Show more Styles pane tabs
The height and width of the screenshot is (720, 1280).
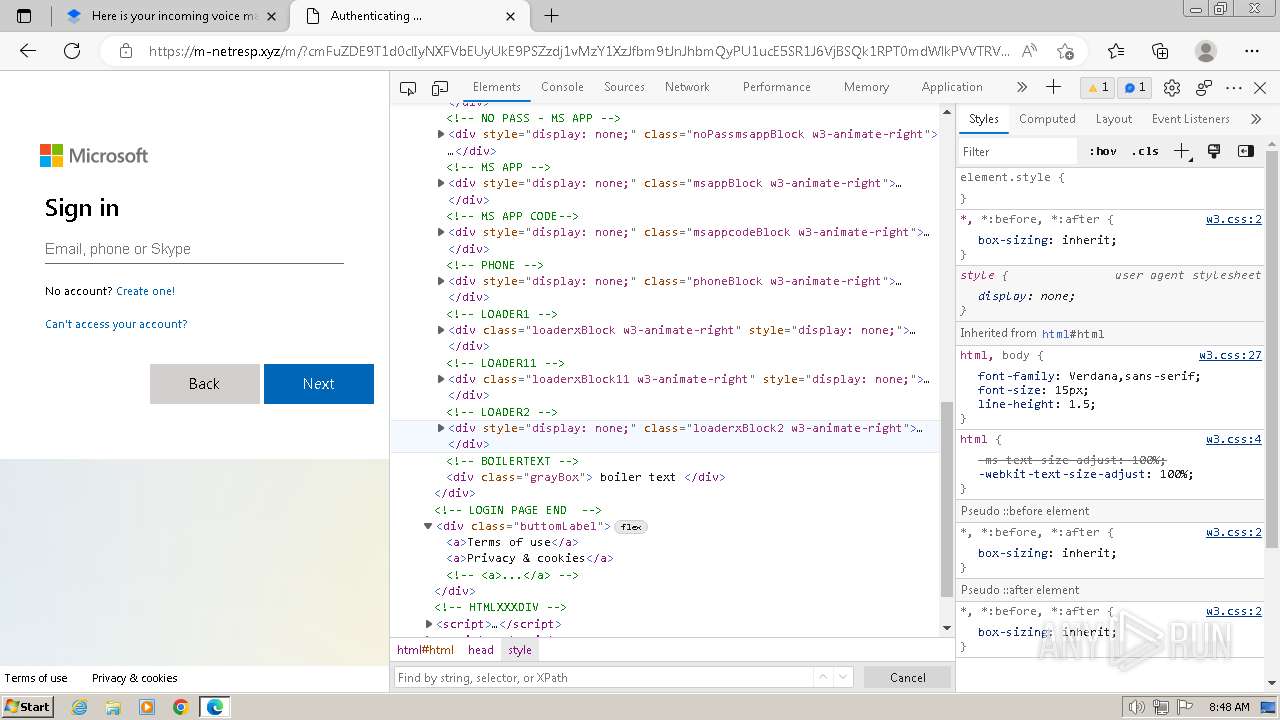[x=1256, y=119]
